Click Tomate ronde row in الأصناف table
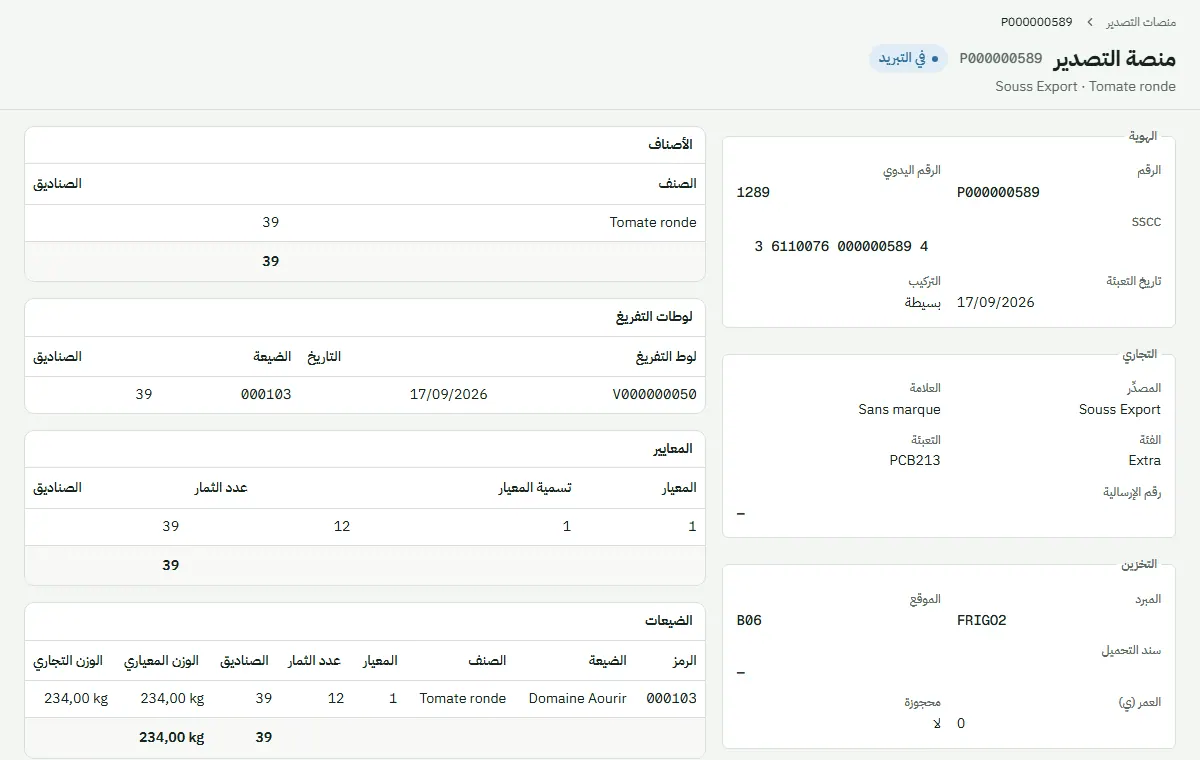1200x760 pixels. 365,223
